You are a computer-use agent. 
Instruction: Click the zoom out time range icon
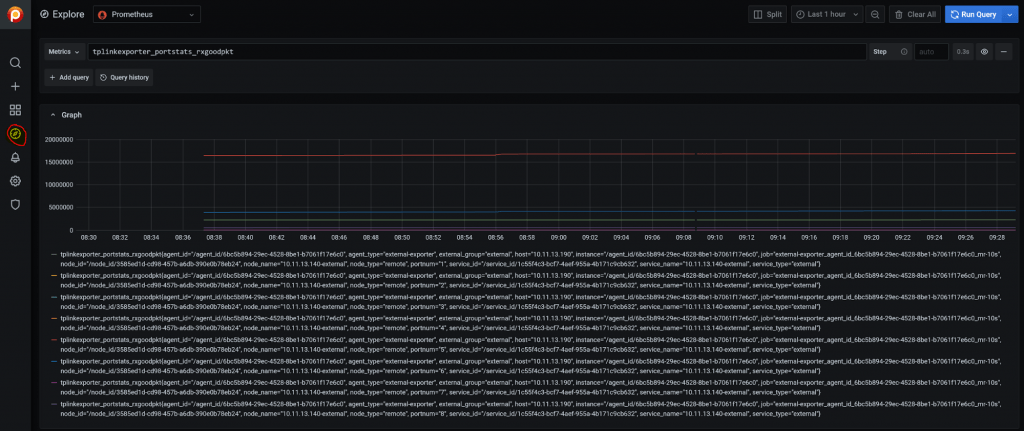(875, 14)
